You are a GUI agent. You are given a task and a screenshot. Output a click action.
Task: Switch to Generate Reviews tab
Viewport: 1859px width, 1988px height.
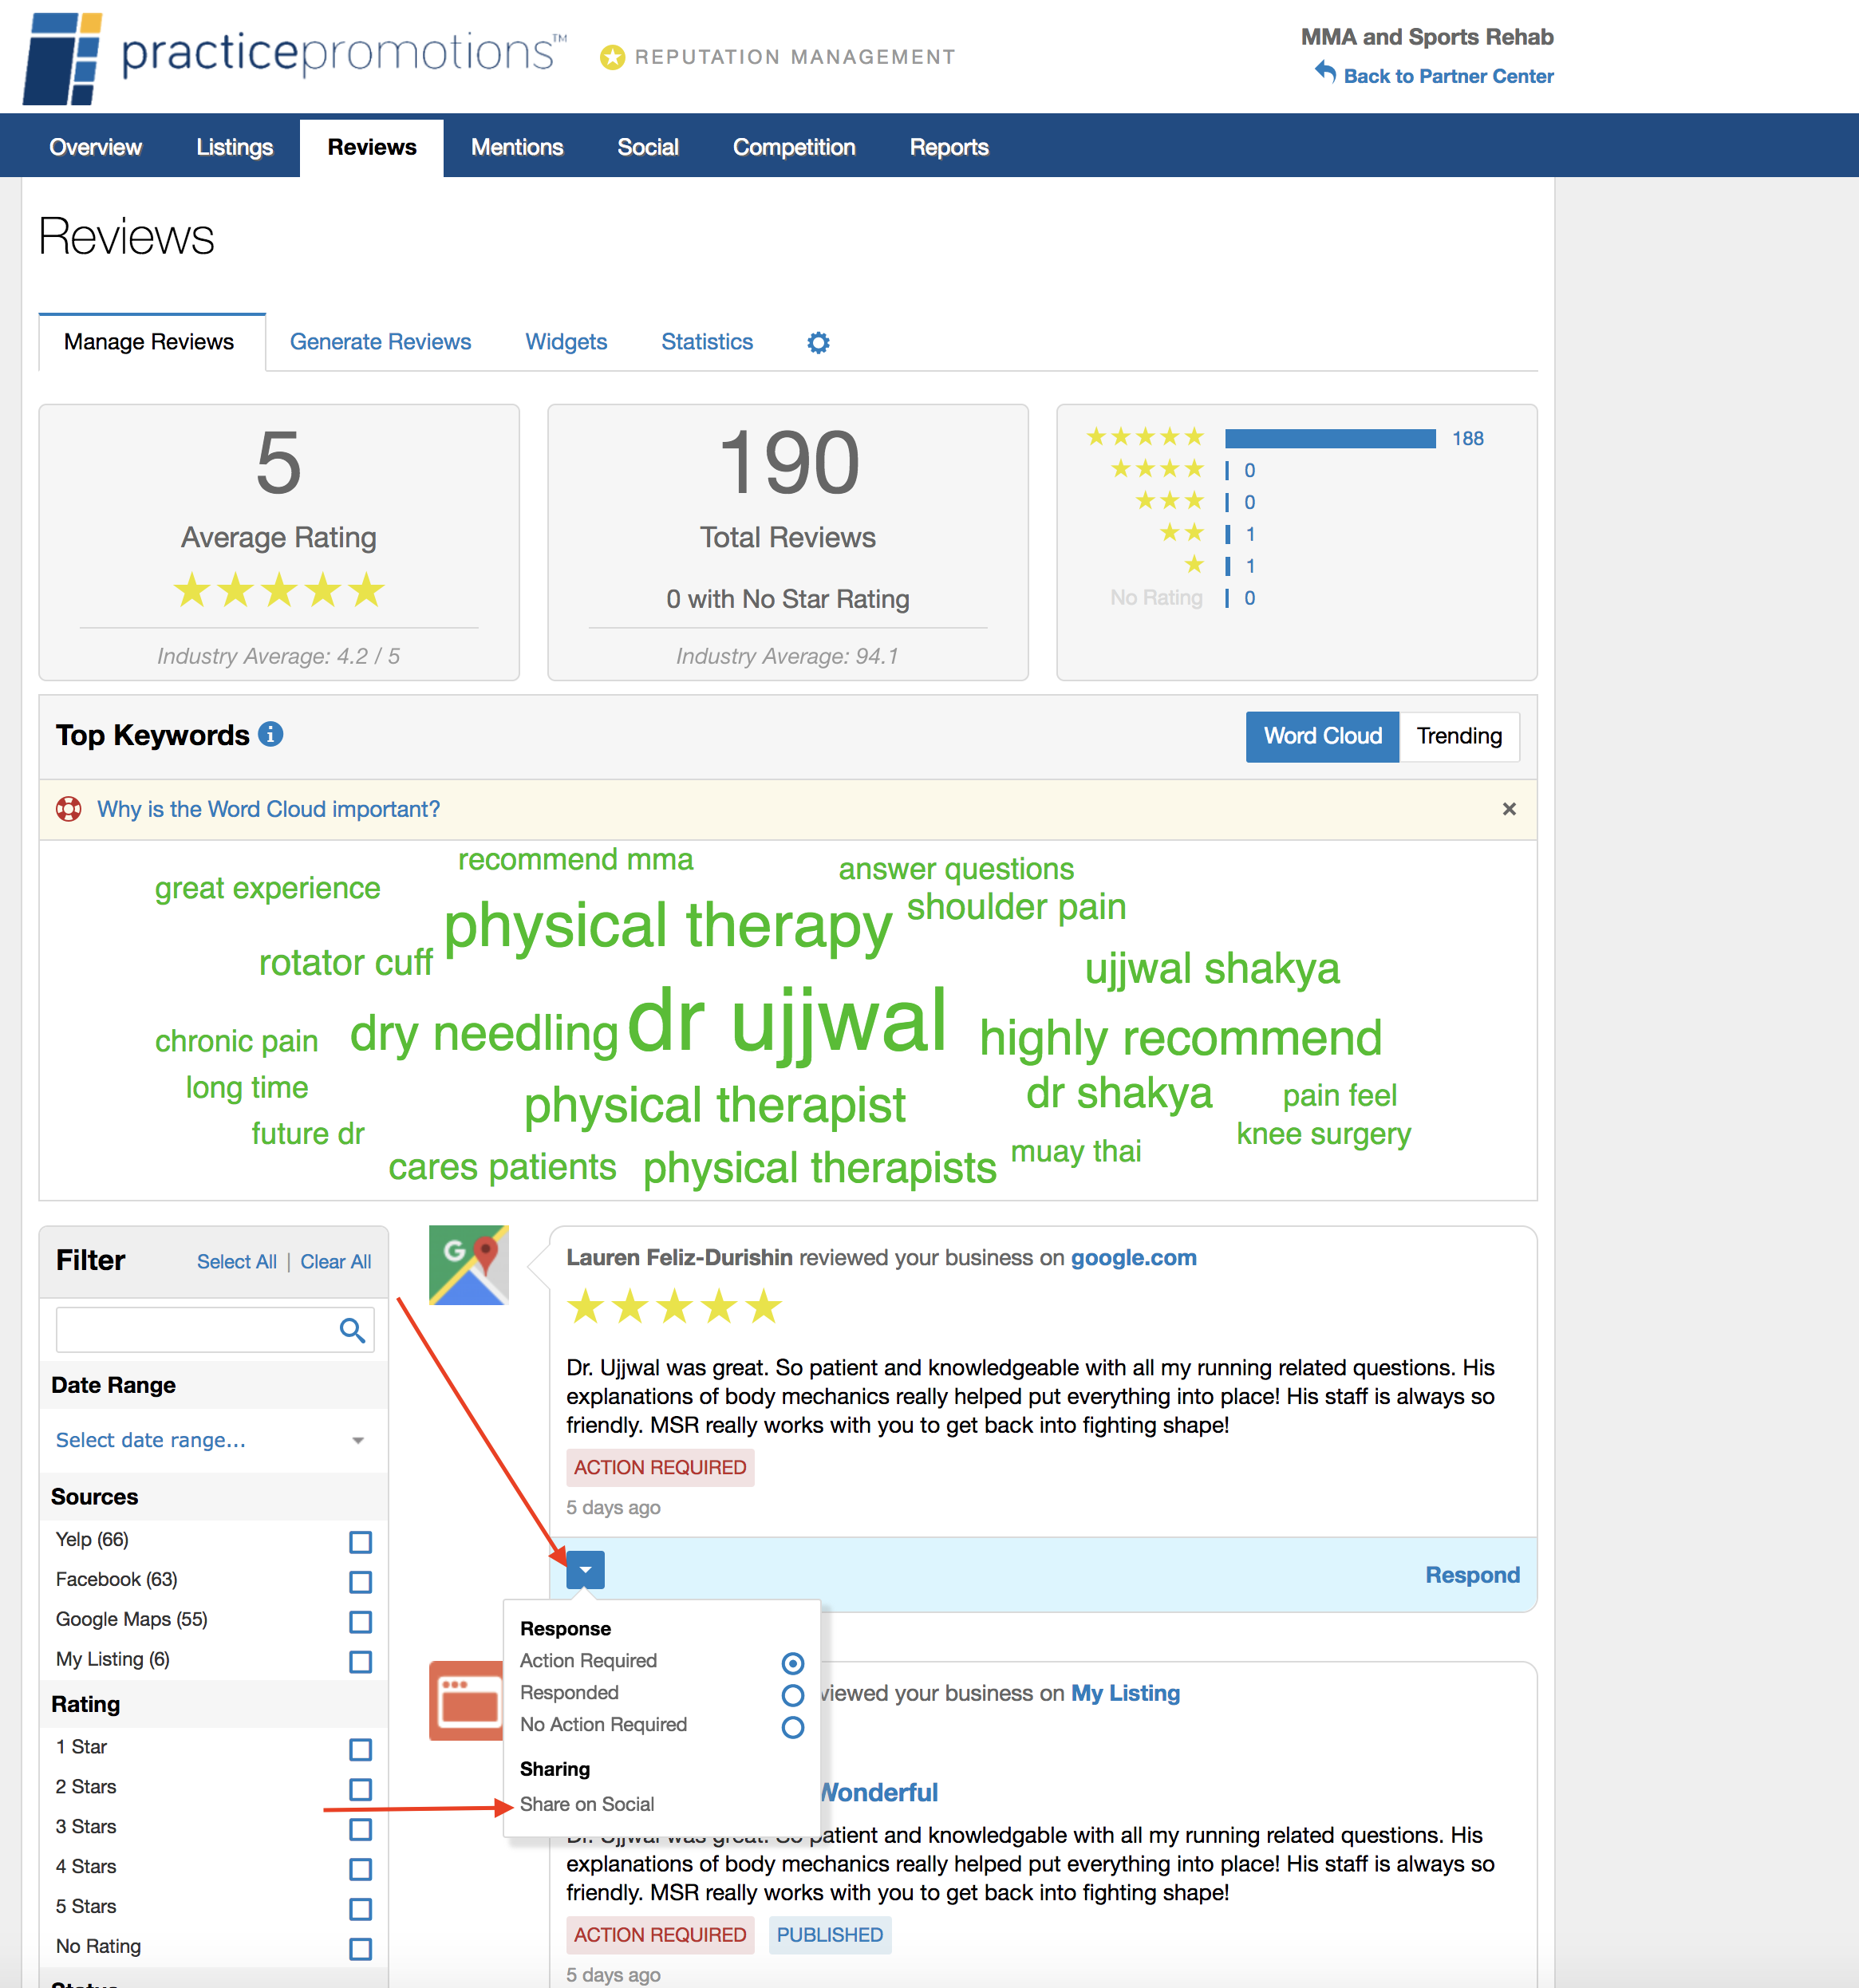coord(380,342)
